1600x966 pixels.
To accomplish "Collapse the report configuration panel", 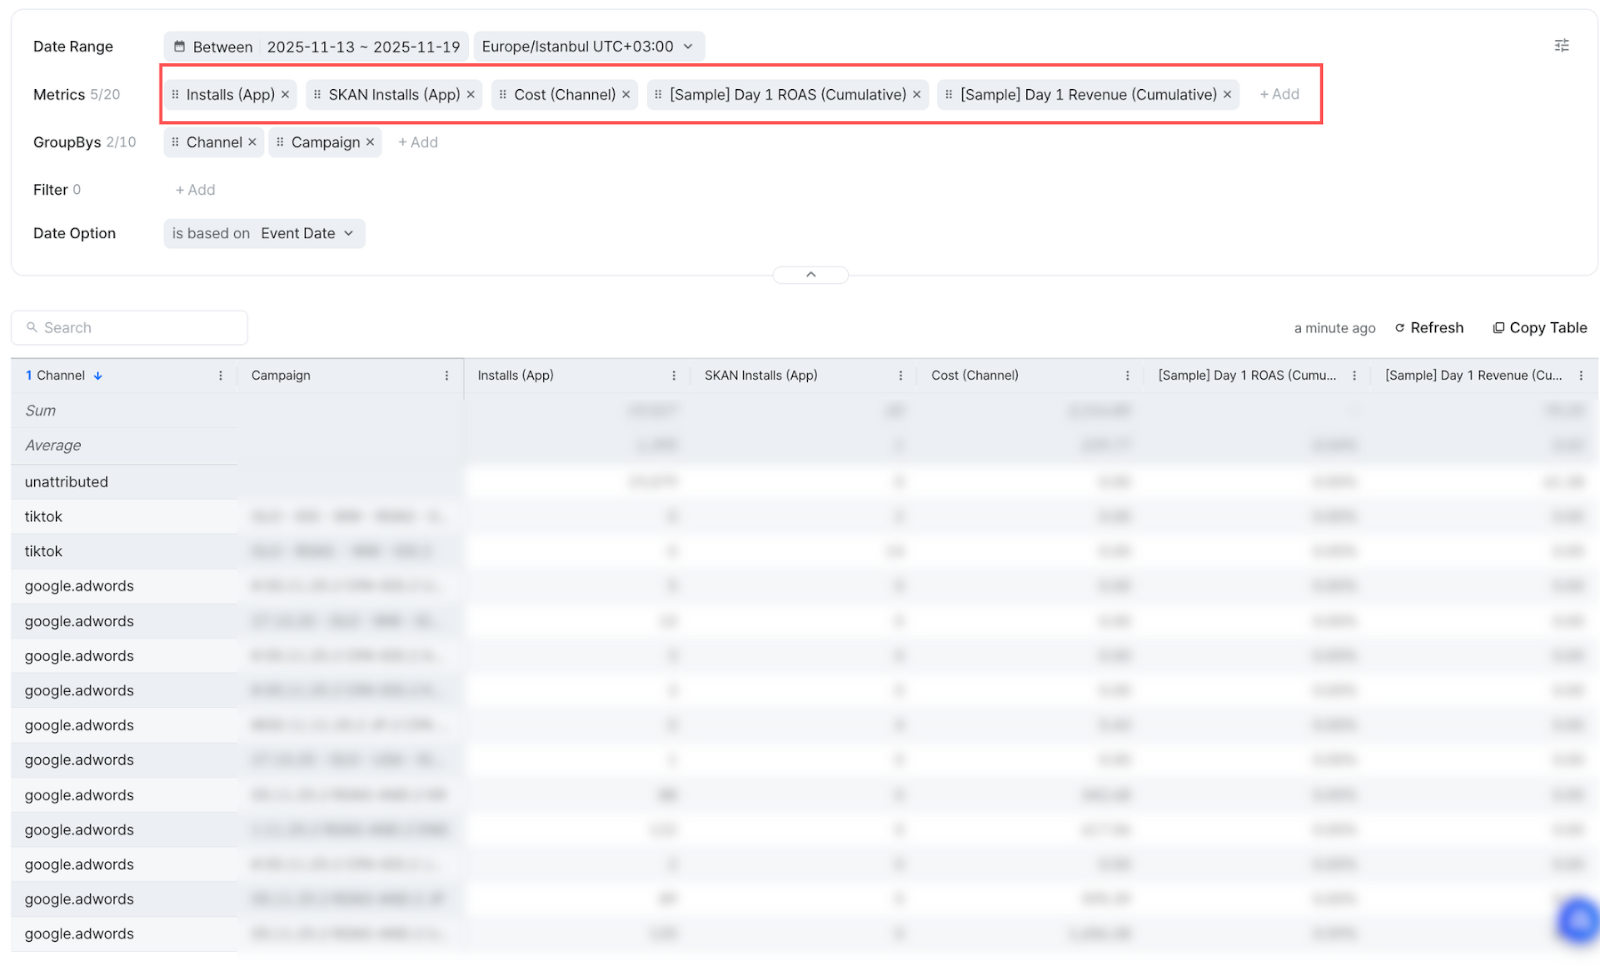I will (811, 275).
